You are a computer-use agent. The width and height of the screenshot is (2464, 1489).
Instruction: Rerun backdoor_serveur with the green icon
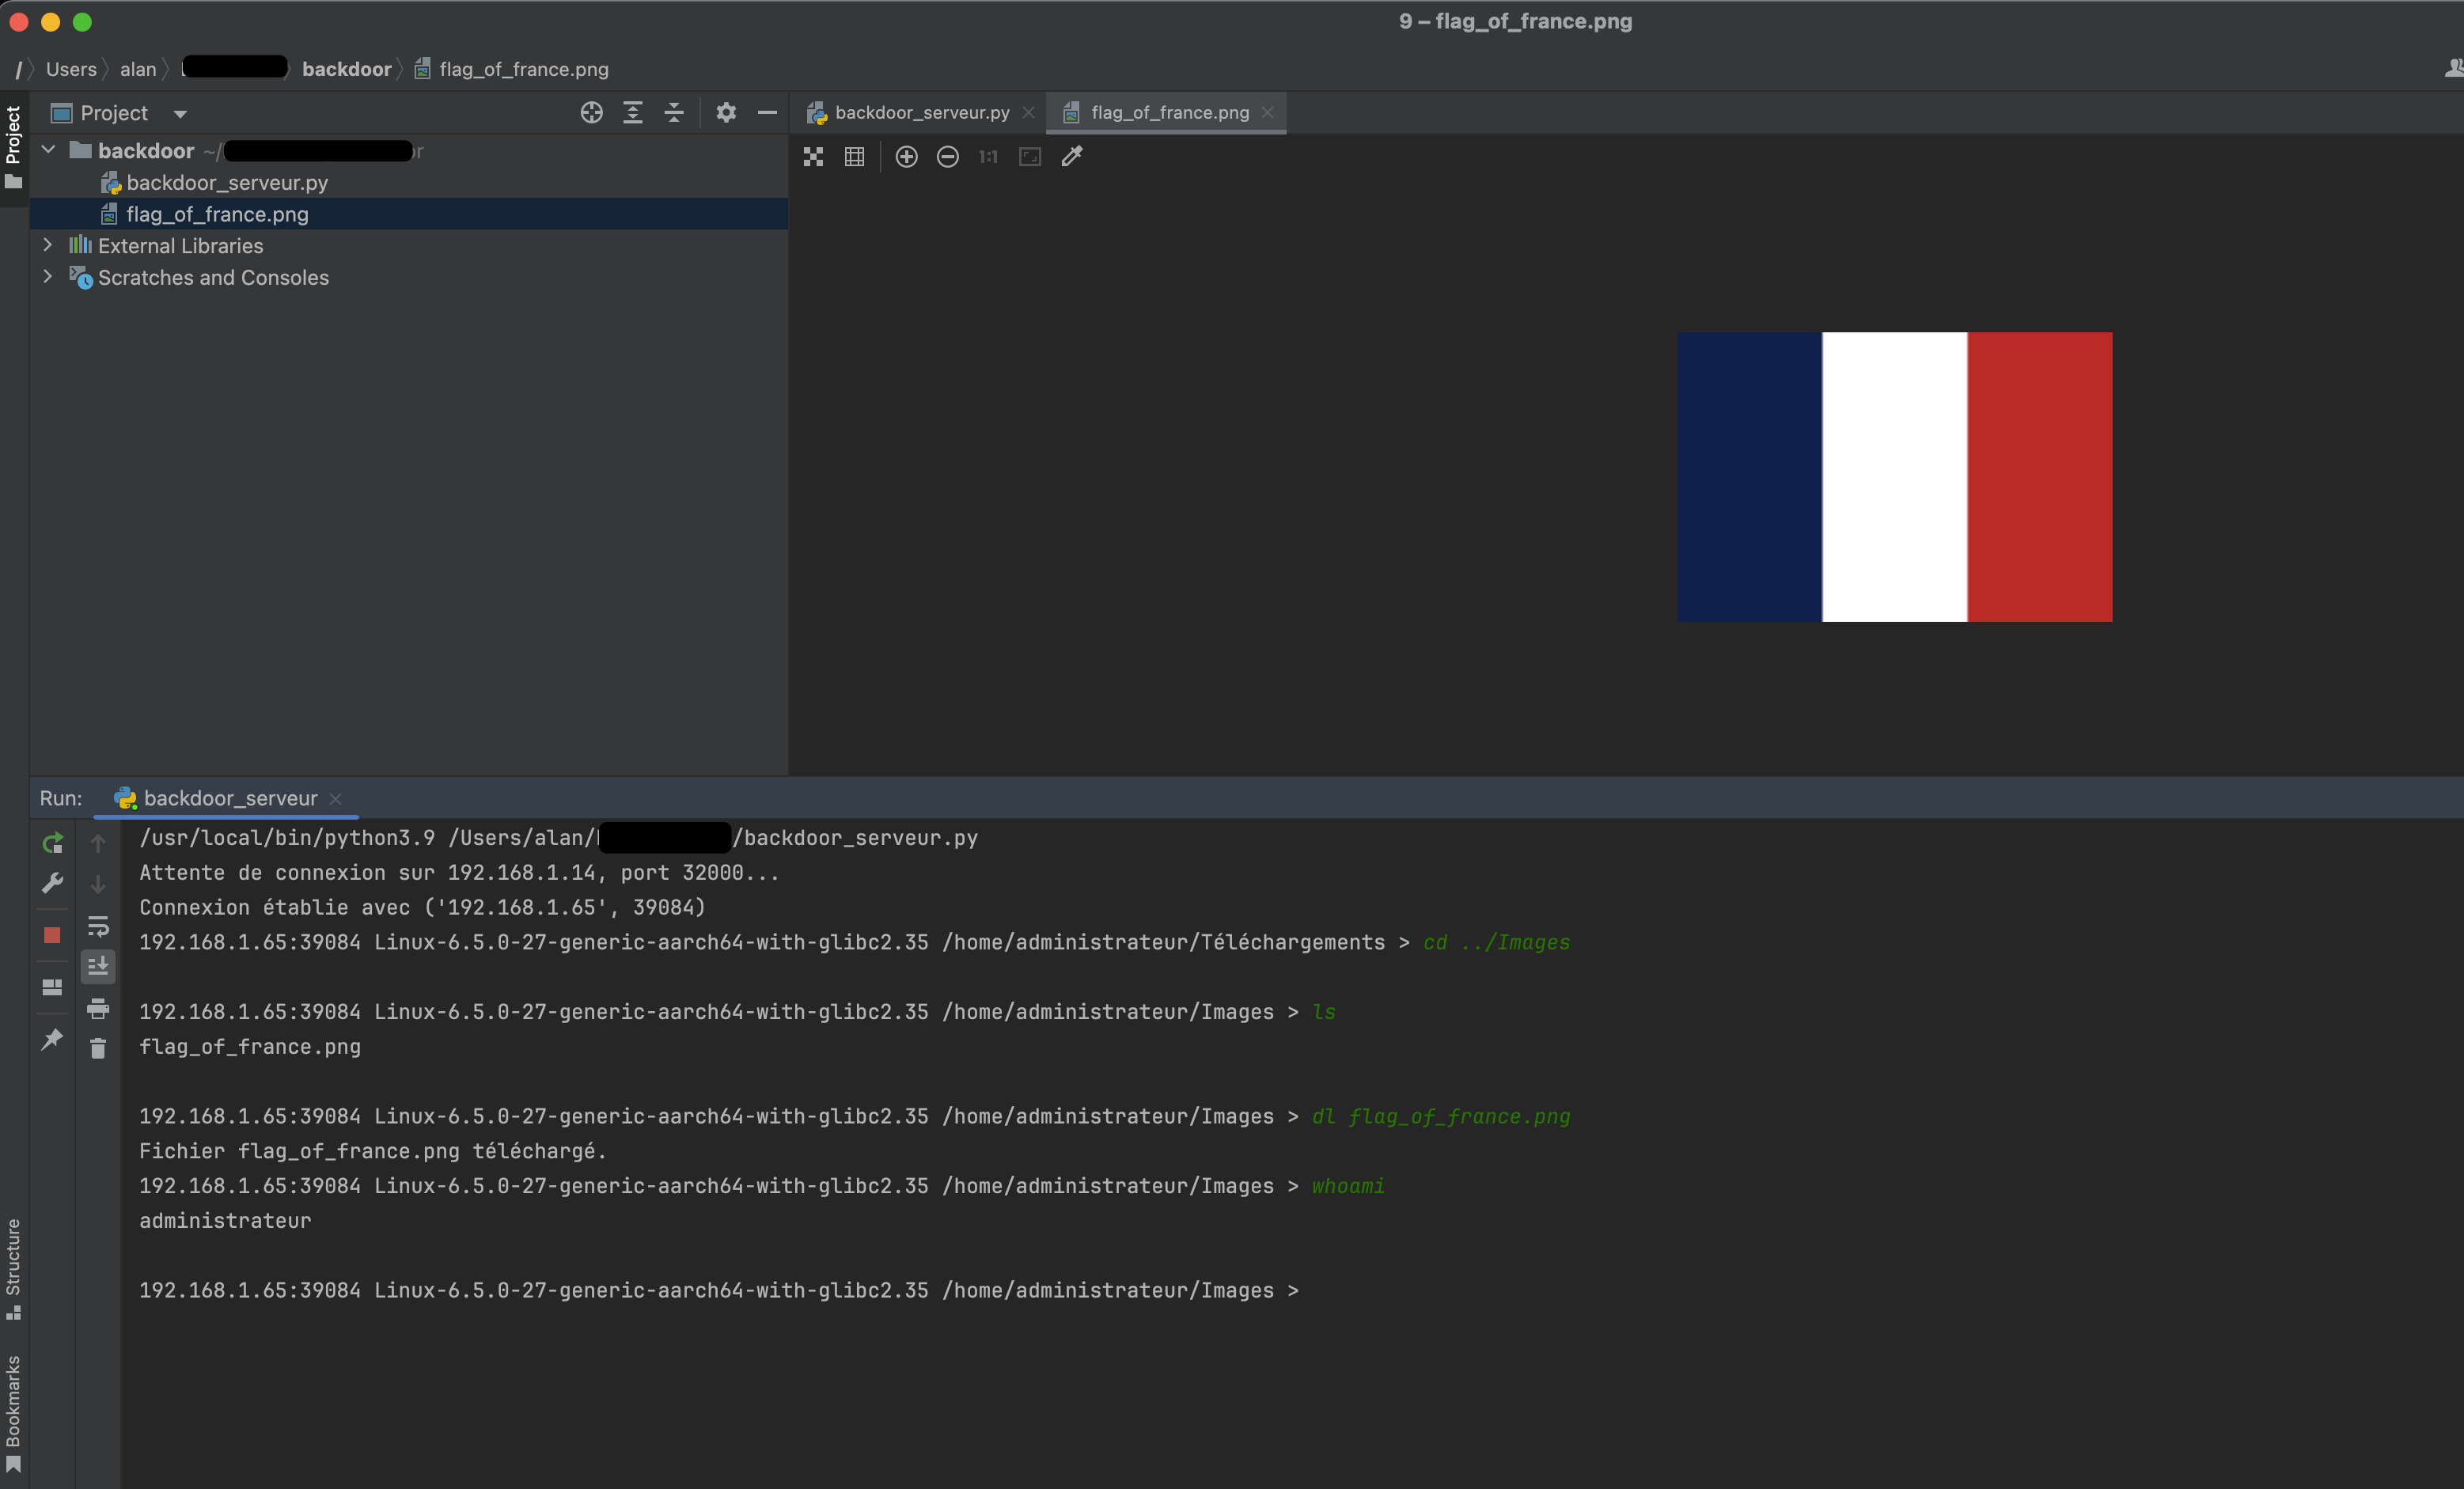(x=52, y=843)
